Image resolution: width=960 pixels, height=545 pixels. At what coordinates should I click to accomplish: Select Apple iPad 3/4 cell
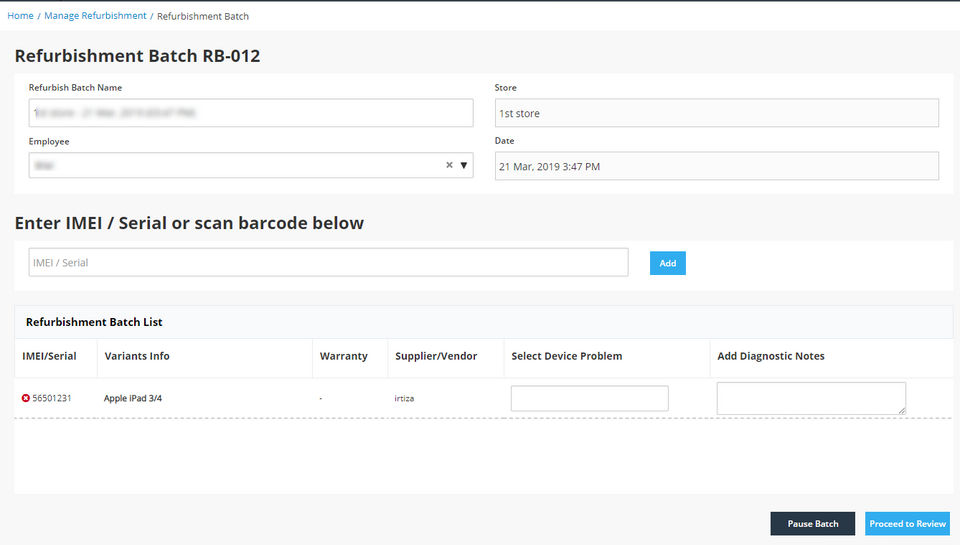[x=133, y=398]
